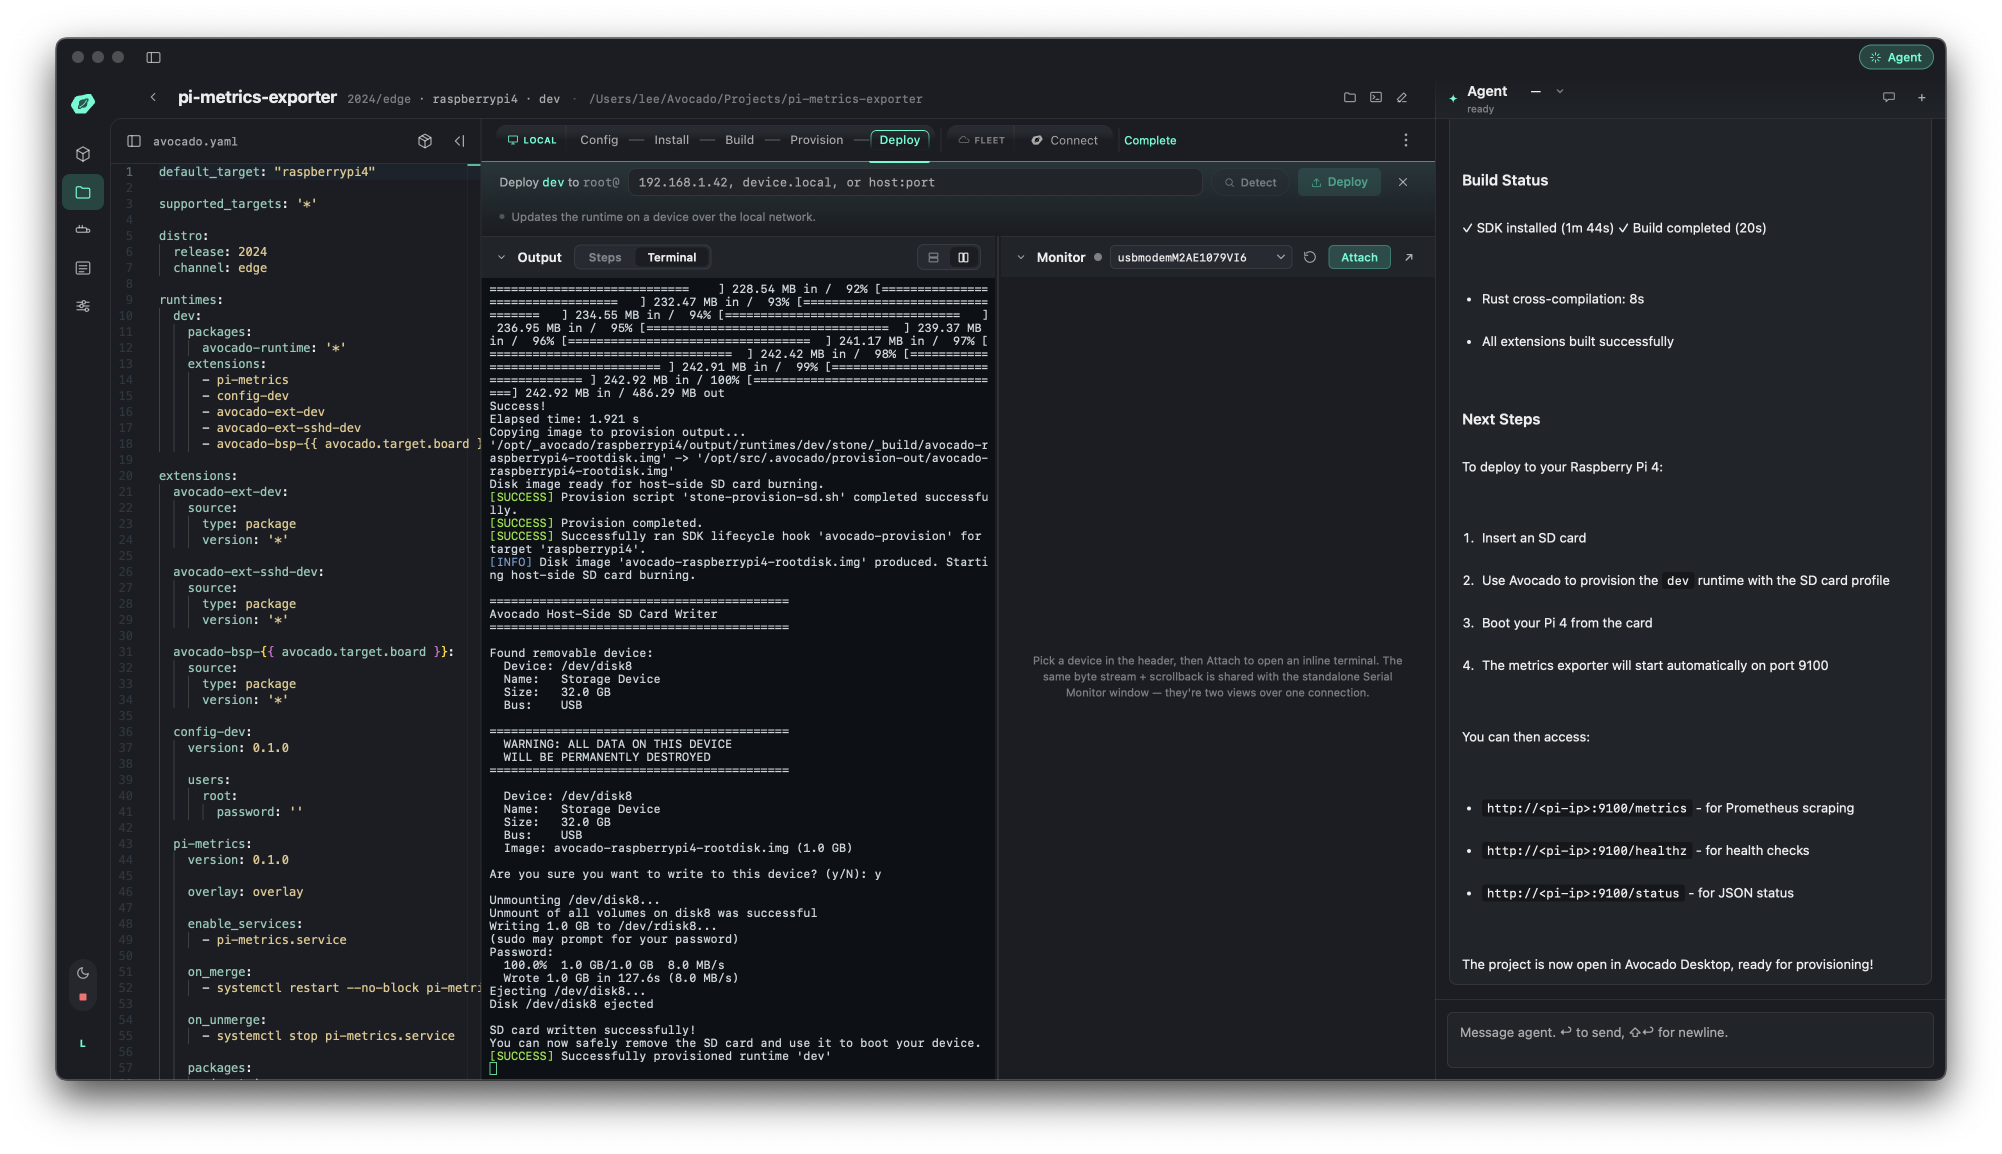Image resolution: width=2002 pixels, height=1154 pixels.
Task: Open the three-dot menu in the pipeline bar
Action: (1406, 140)
